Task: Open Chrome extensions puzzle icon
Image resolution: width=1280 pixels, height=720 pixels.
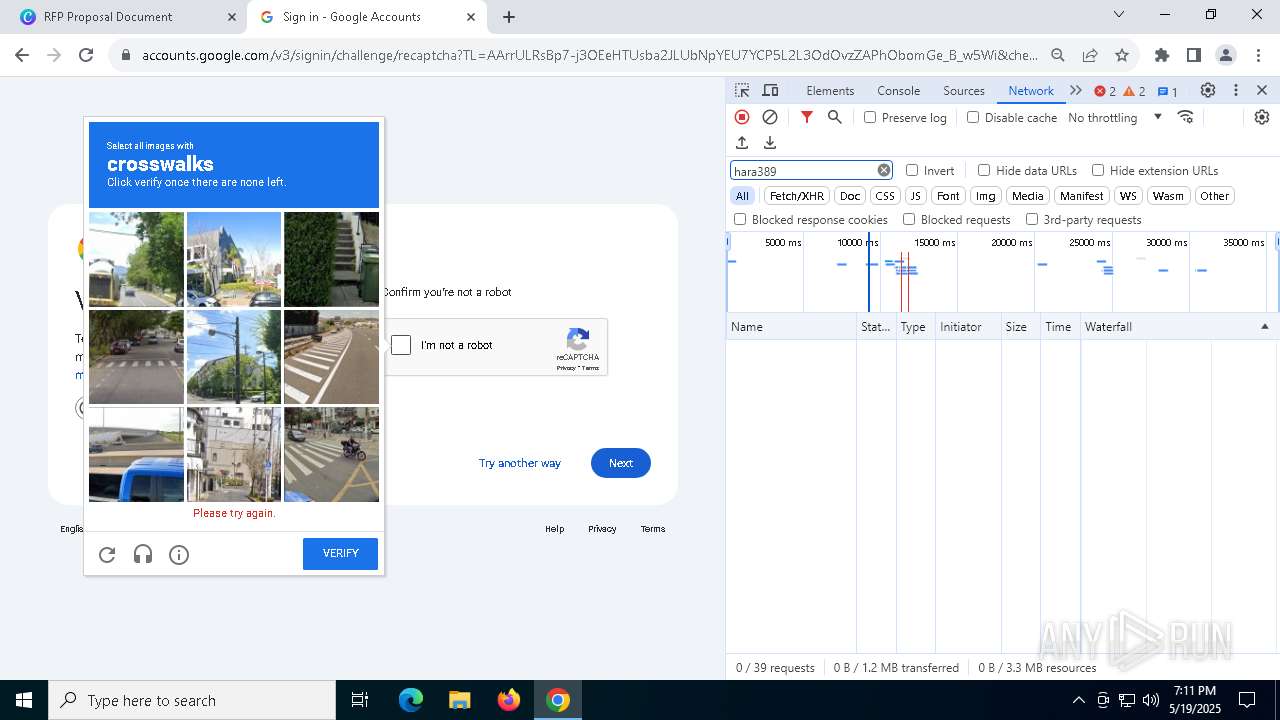Action: pyautogui.click(x=1162, y=55)
